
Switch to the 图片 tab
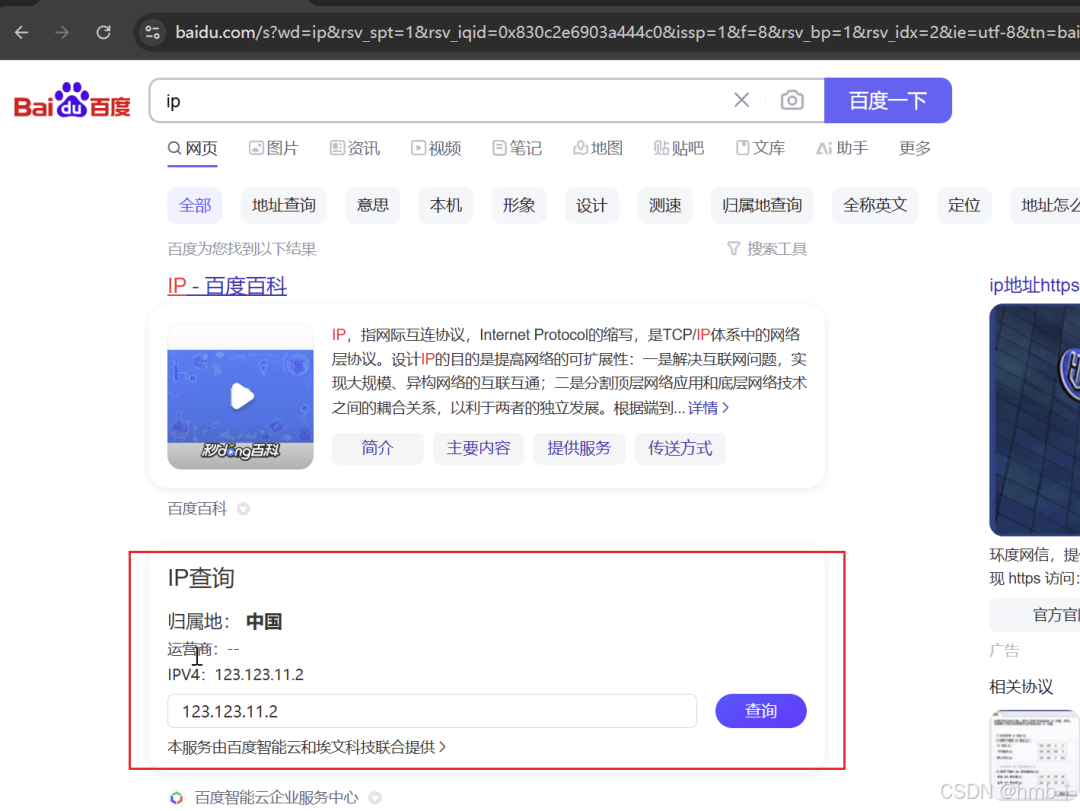(273, 148)
